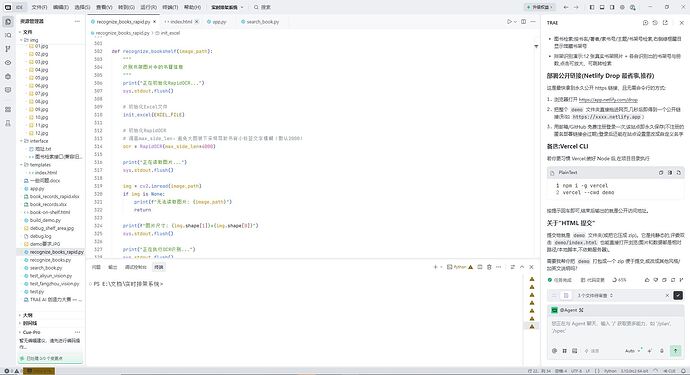Click the voice input microphone icon
This screenshot has height=375, width=690.
662,351
